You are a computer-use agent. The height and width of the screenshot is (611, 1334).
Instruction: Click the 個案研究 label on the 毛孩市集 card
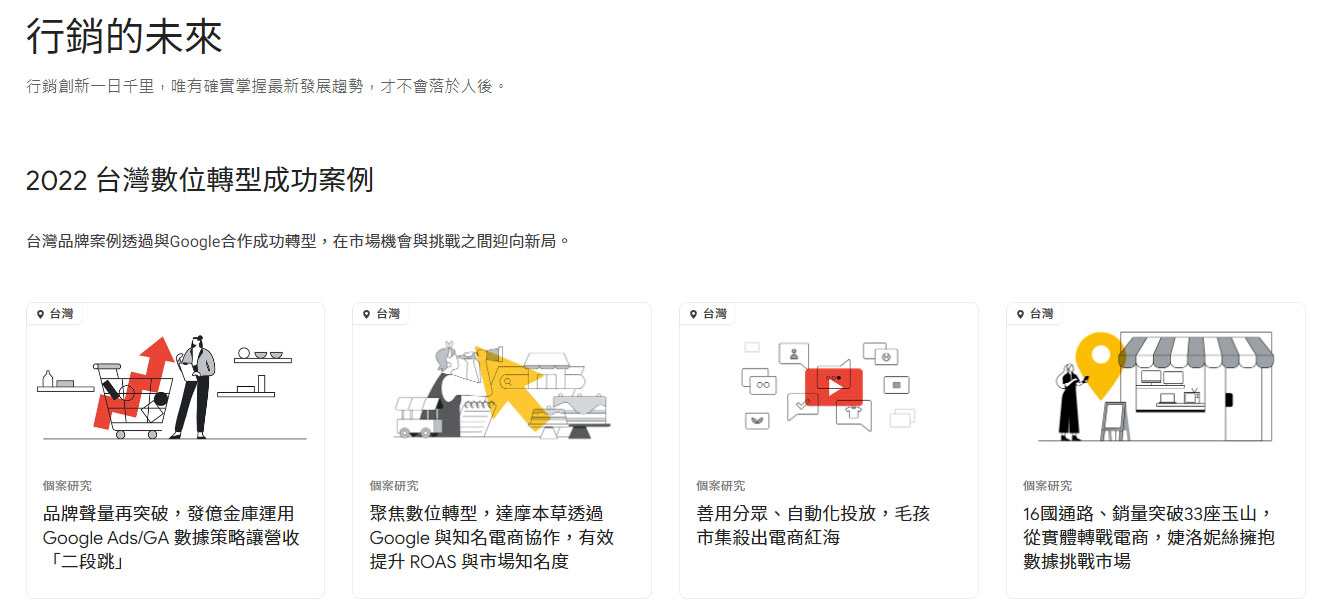click(x=721, y=486)
